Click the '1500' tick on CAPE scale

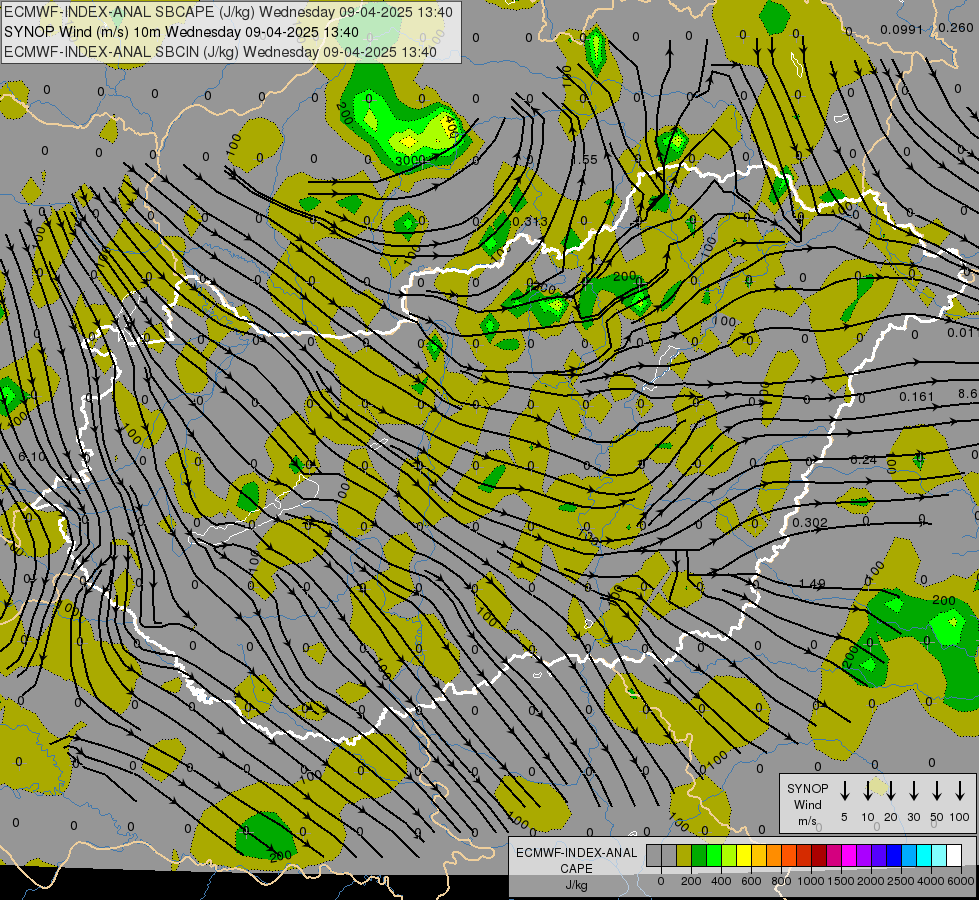tap(840, 881)
